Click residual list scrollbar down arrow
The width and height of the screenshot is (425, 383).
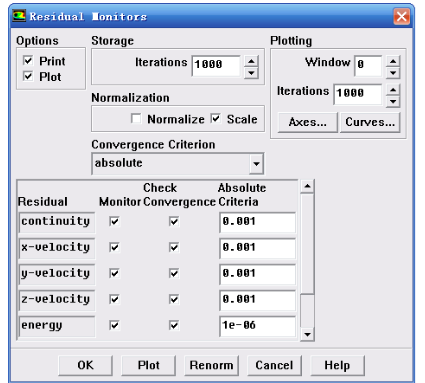(x=307, y=334)
